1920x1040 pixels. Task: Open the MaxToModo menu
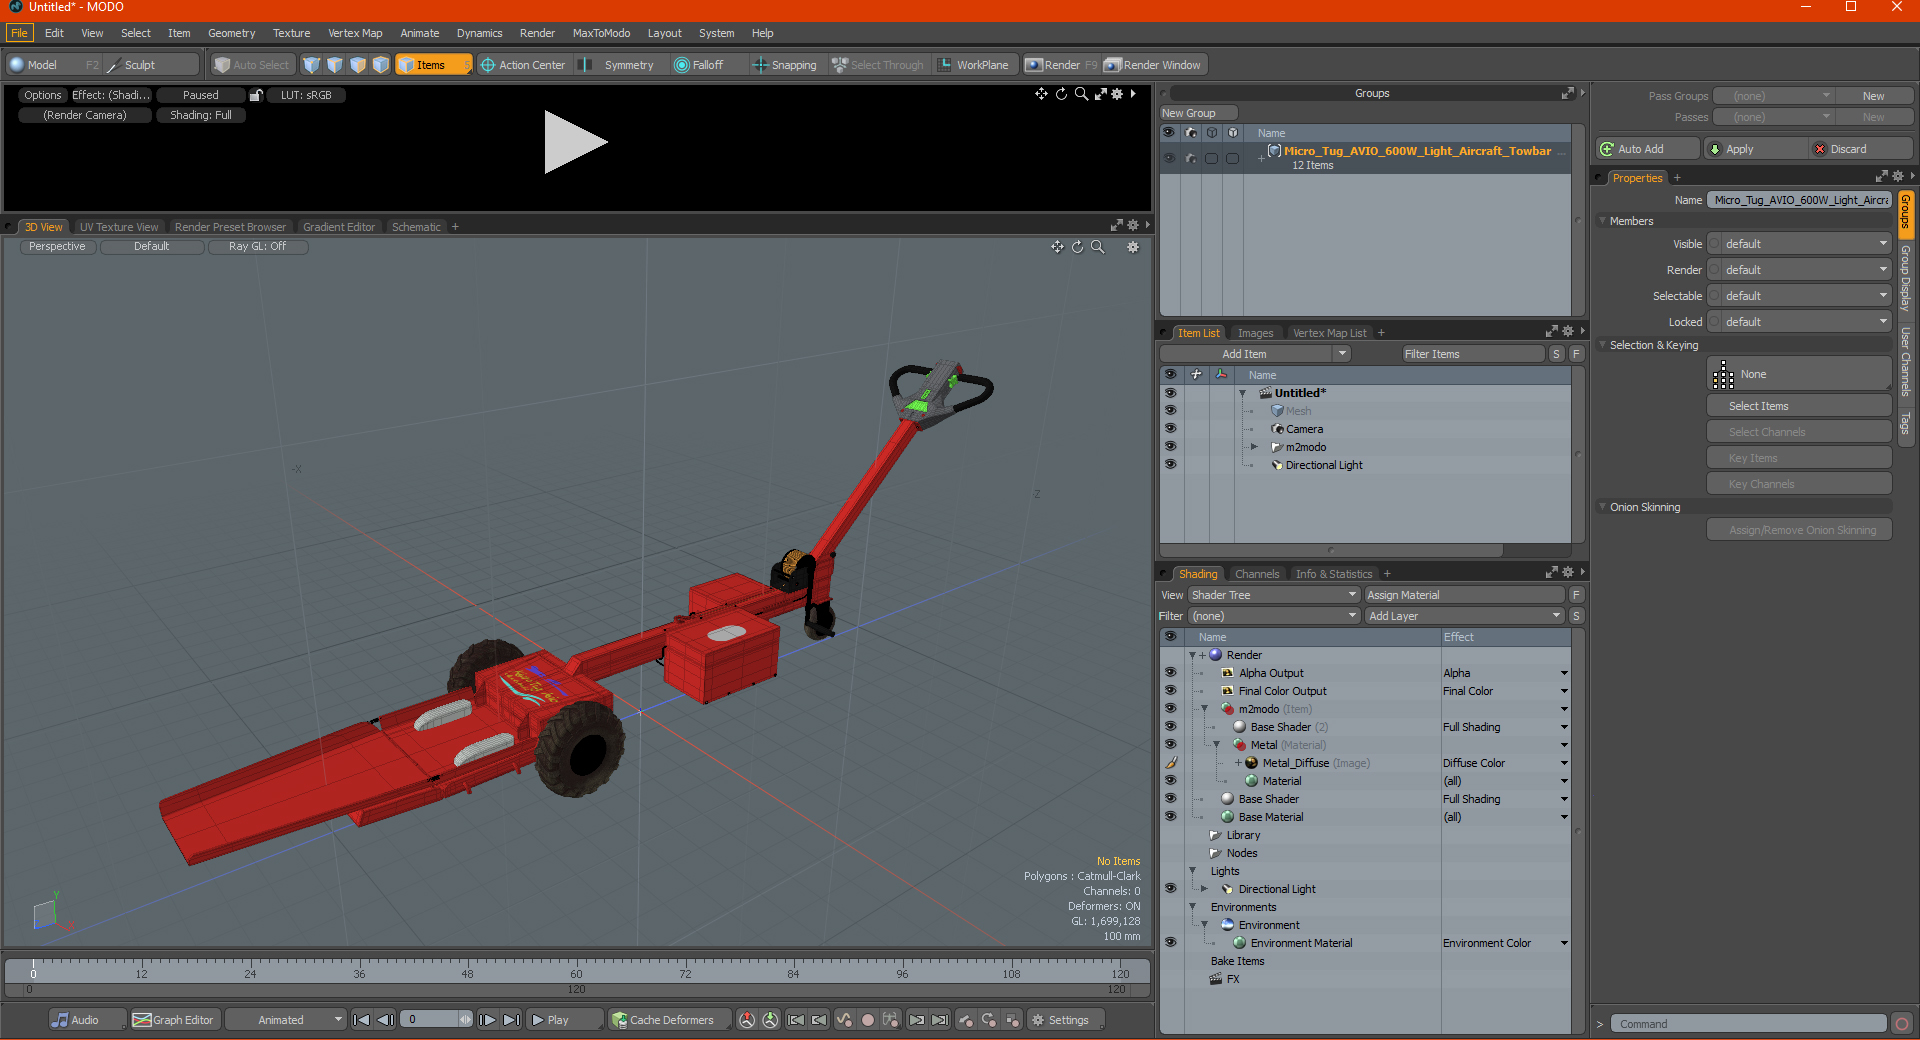(x=601, y=33)
